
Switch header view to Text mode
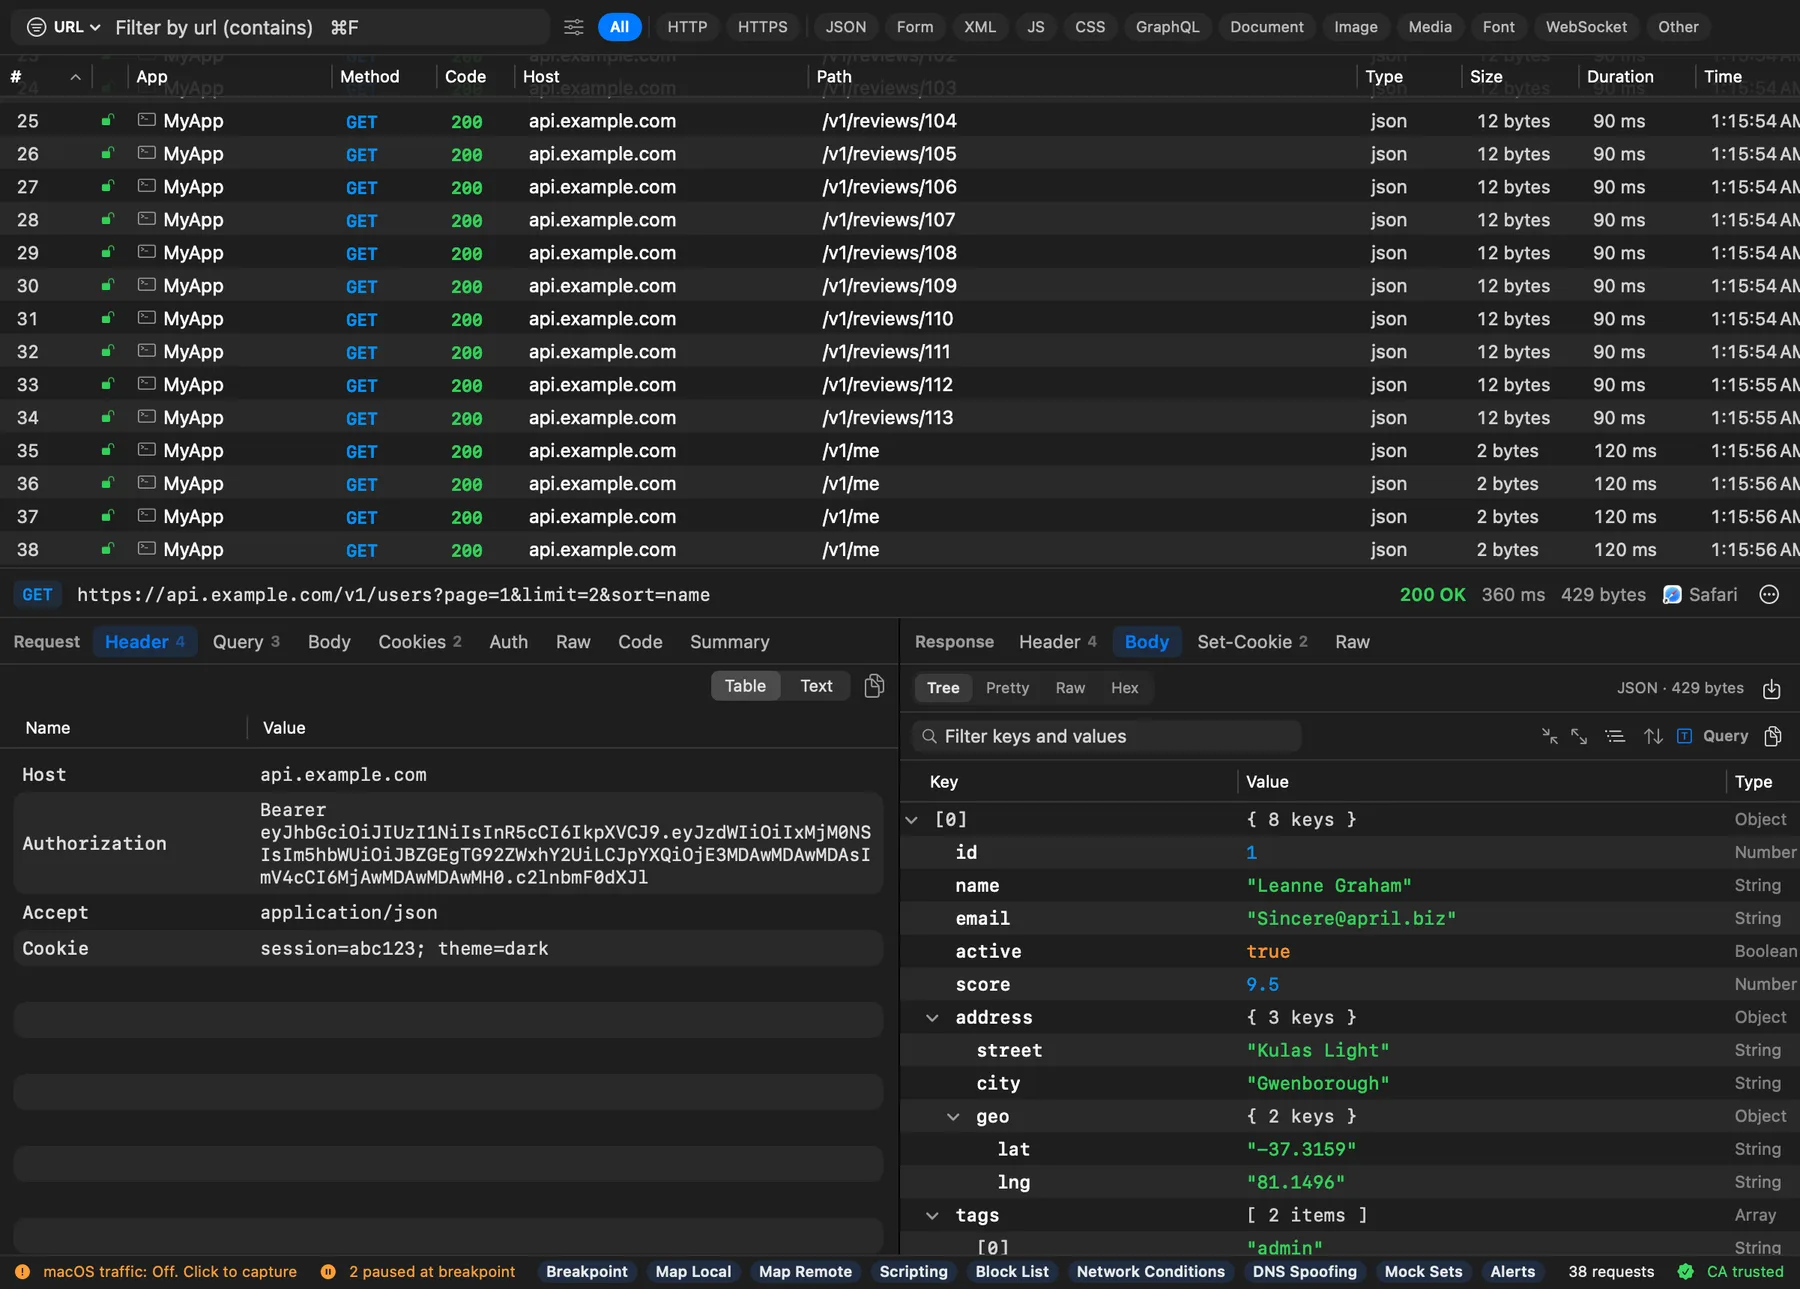[x=816, y=686]
